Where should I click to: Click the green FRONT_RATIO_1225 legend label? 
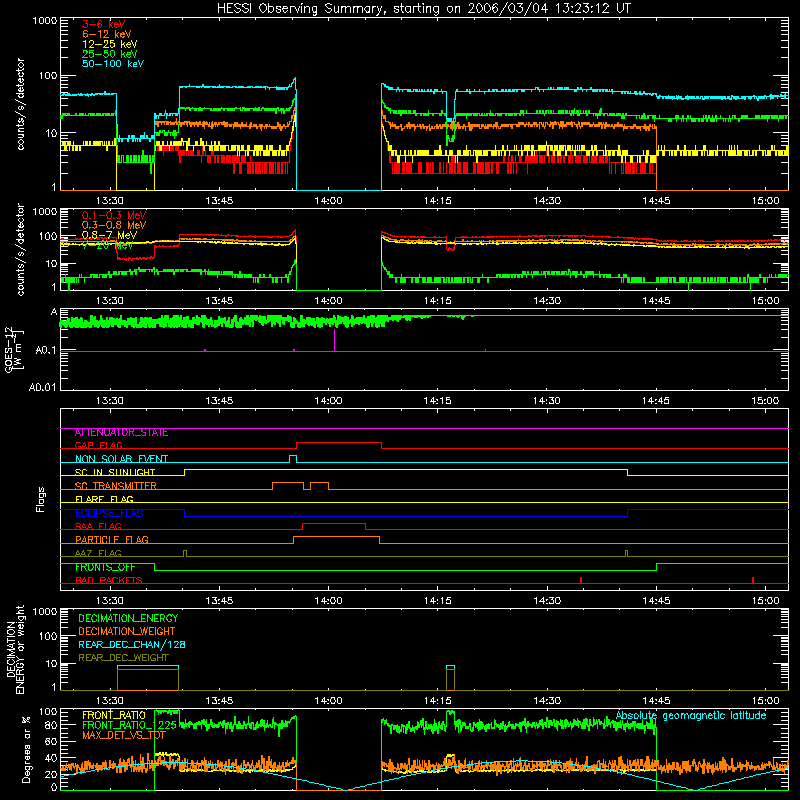pos(129,725)
